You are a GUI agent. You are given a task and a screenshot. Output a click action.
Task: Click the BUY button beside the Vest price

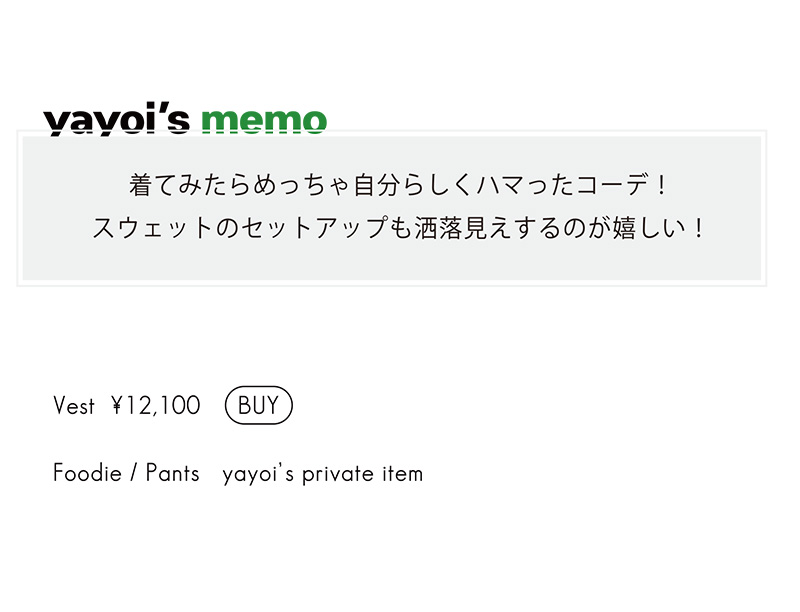[x=259, y=405]
